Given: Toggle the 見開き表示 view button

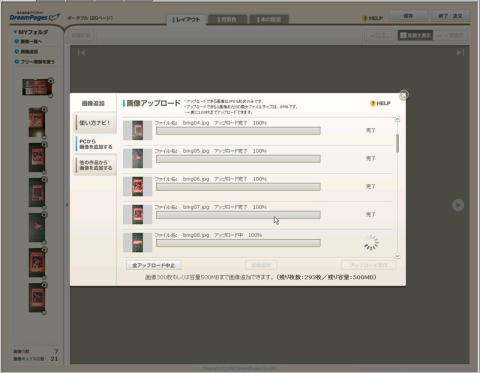Looking at the screenshot, I should point(415,35).
